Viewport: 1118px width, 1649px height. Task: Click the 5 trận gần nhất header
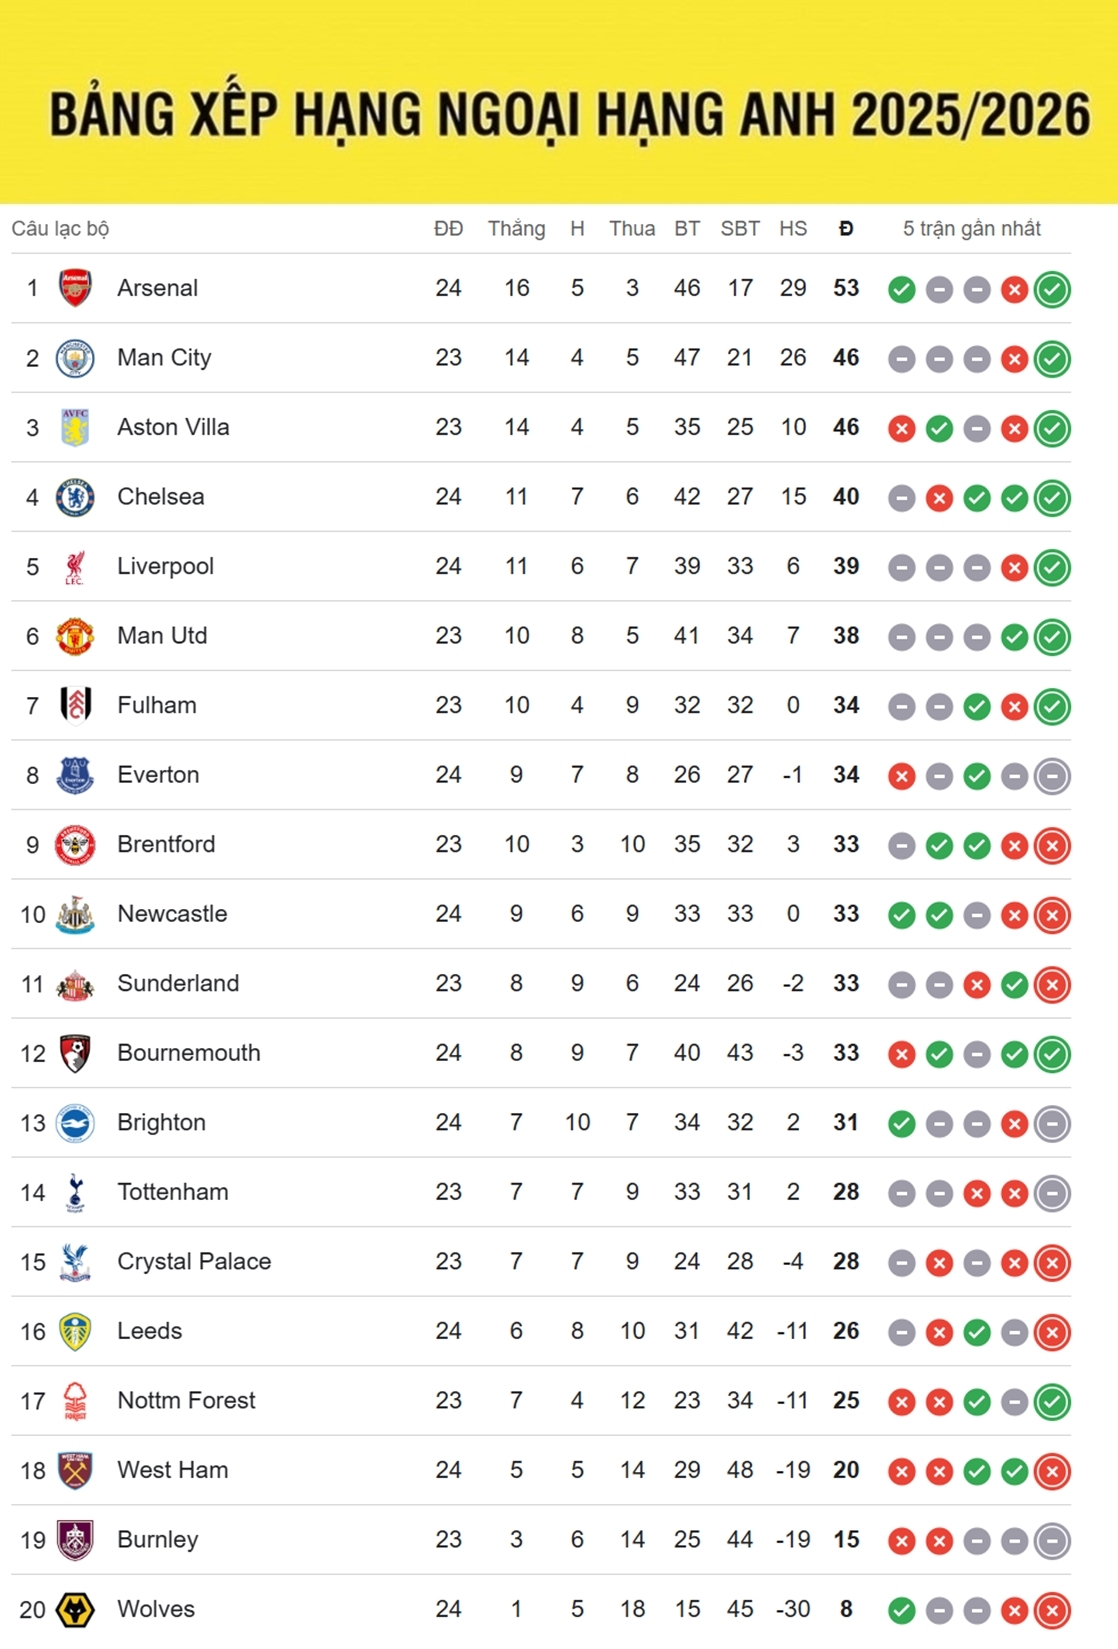[971, 229]
